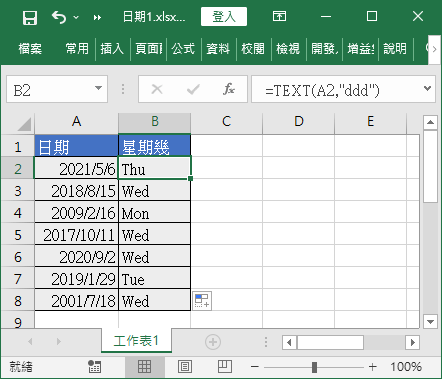Click the cell containing 2009/2/16
442x379 pixels.
pos(76,212)
